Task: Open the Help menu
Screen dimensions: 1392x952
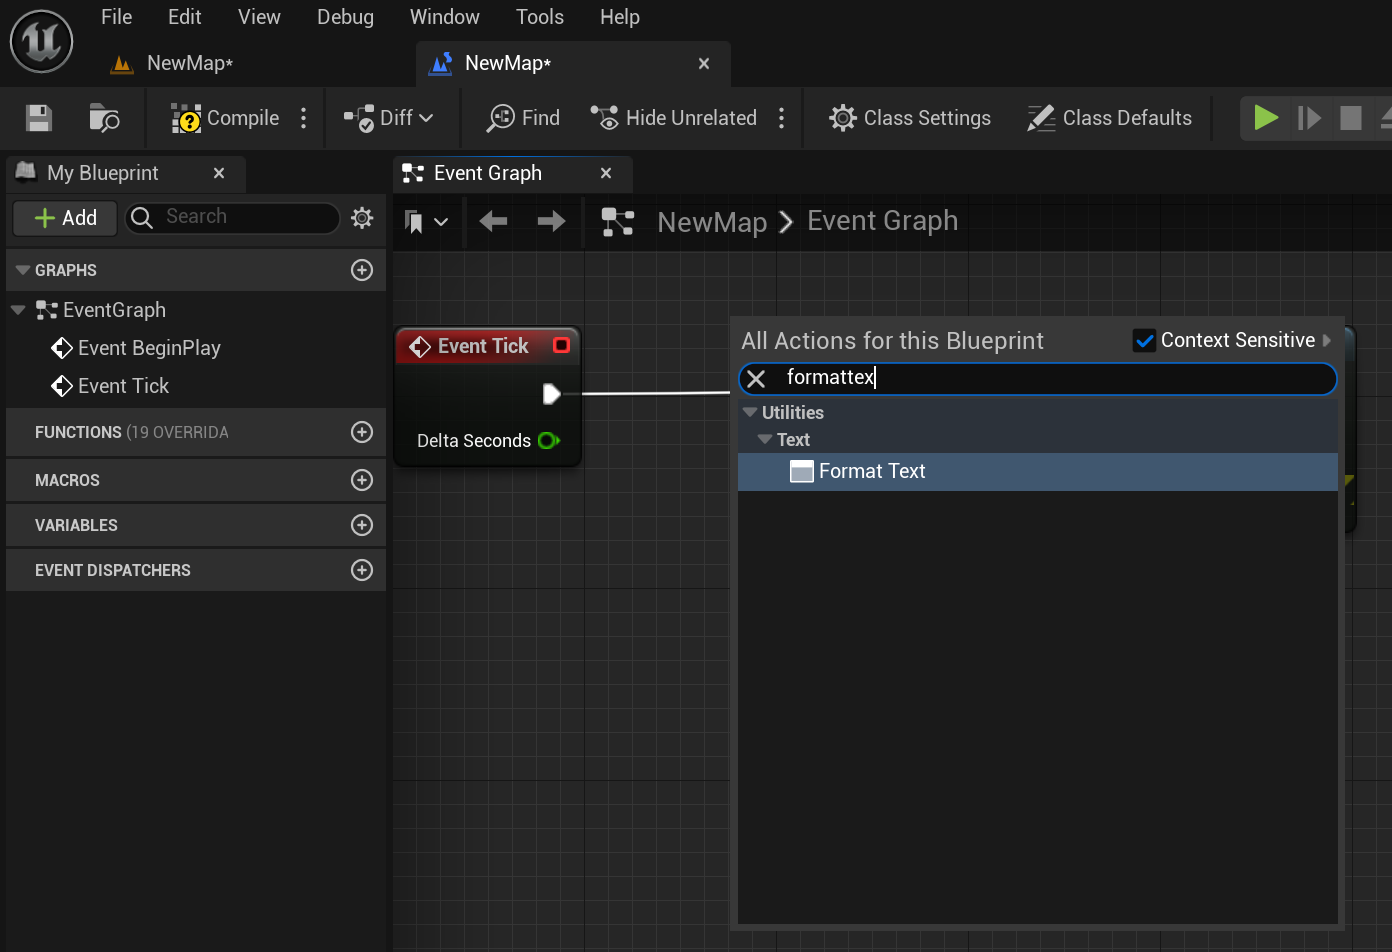Action: point(620,17)
